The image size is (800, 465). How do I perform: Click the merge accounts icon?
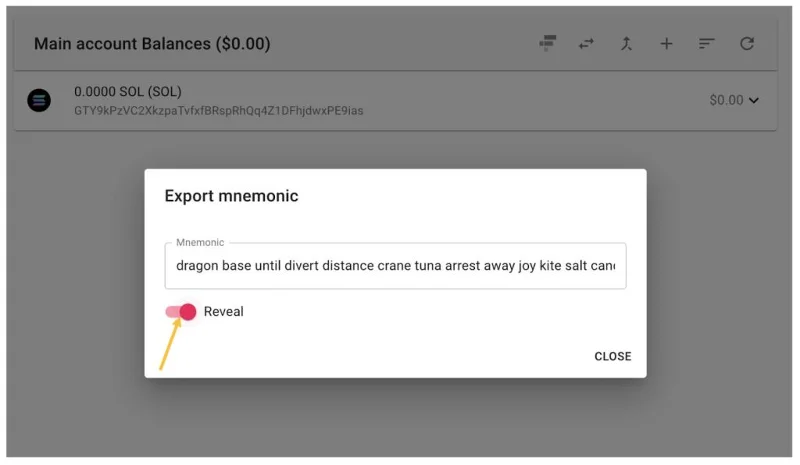click(x=626, y=43)
